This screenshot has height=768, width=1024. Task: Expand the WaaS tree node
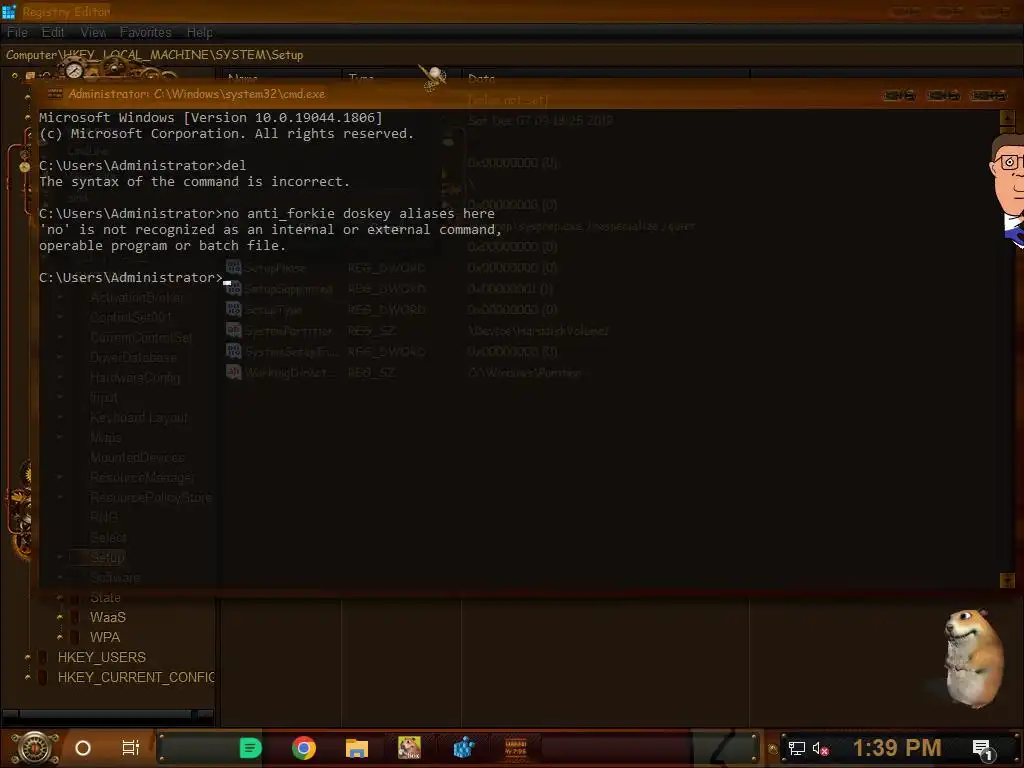point(59,617)
